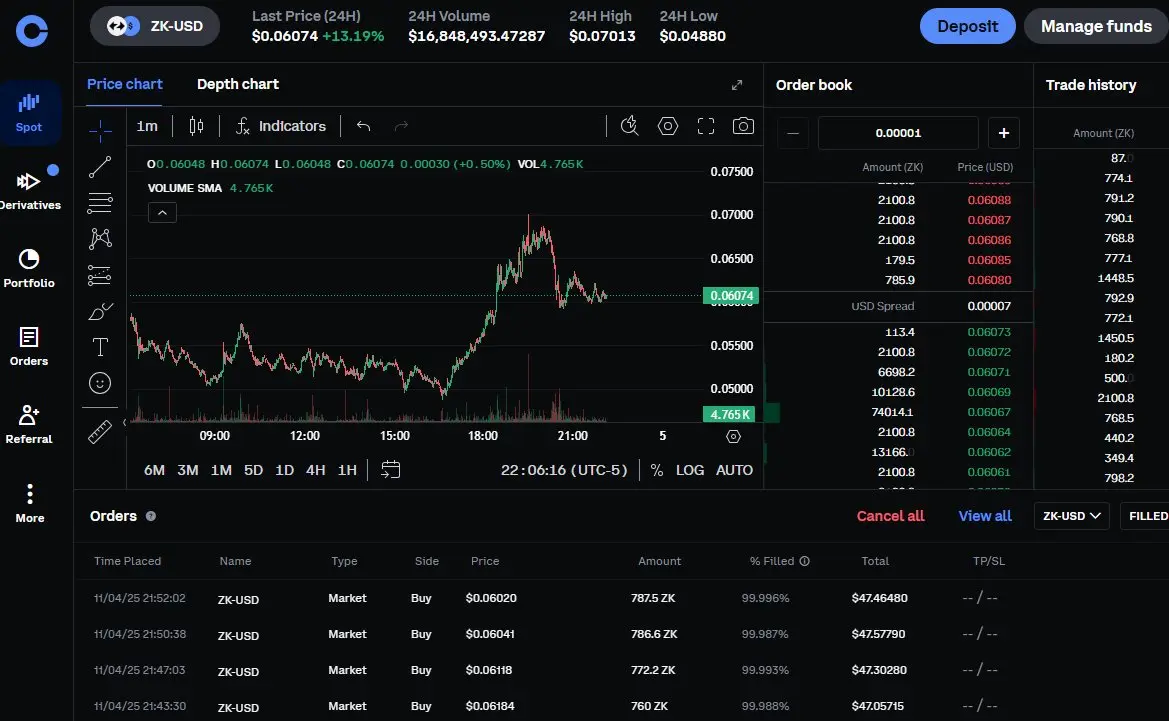1169x721 pixels.
Task: Toggle percent scale on chart
Action: [657, 470]
